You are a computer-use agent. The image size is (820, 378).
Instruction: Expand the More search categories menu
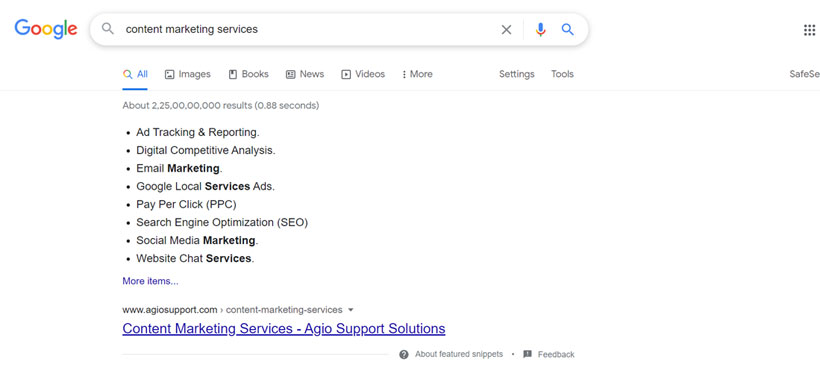pyautogui.click(x=417, y=74)
